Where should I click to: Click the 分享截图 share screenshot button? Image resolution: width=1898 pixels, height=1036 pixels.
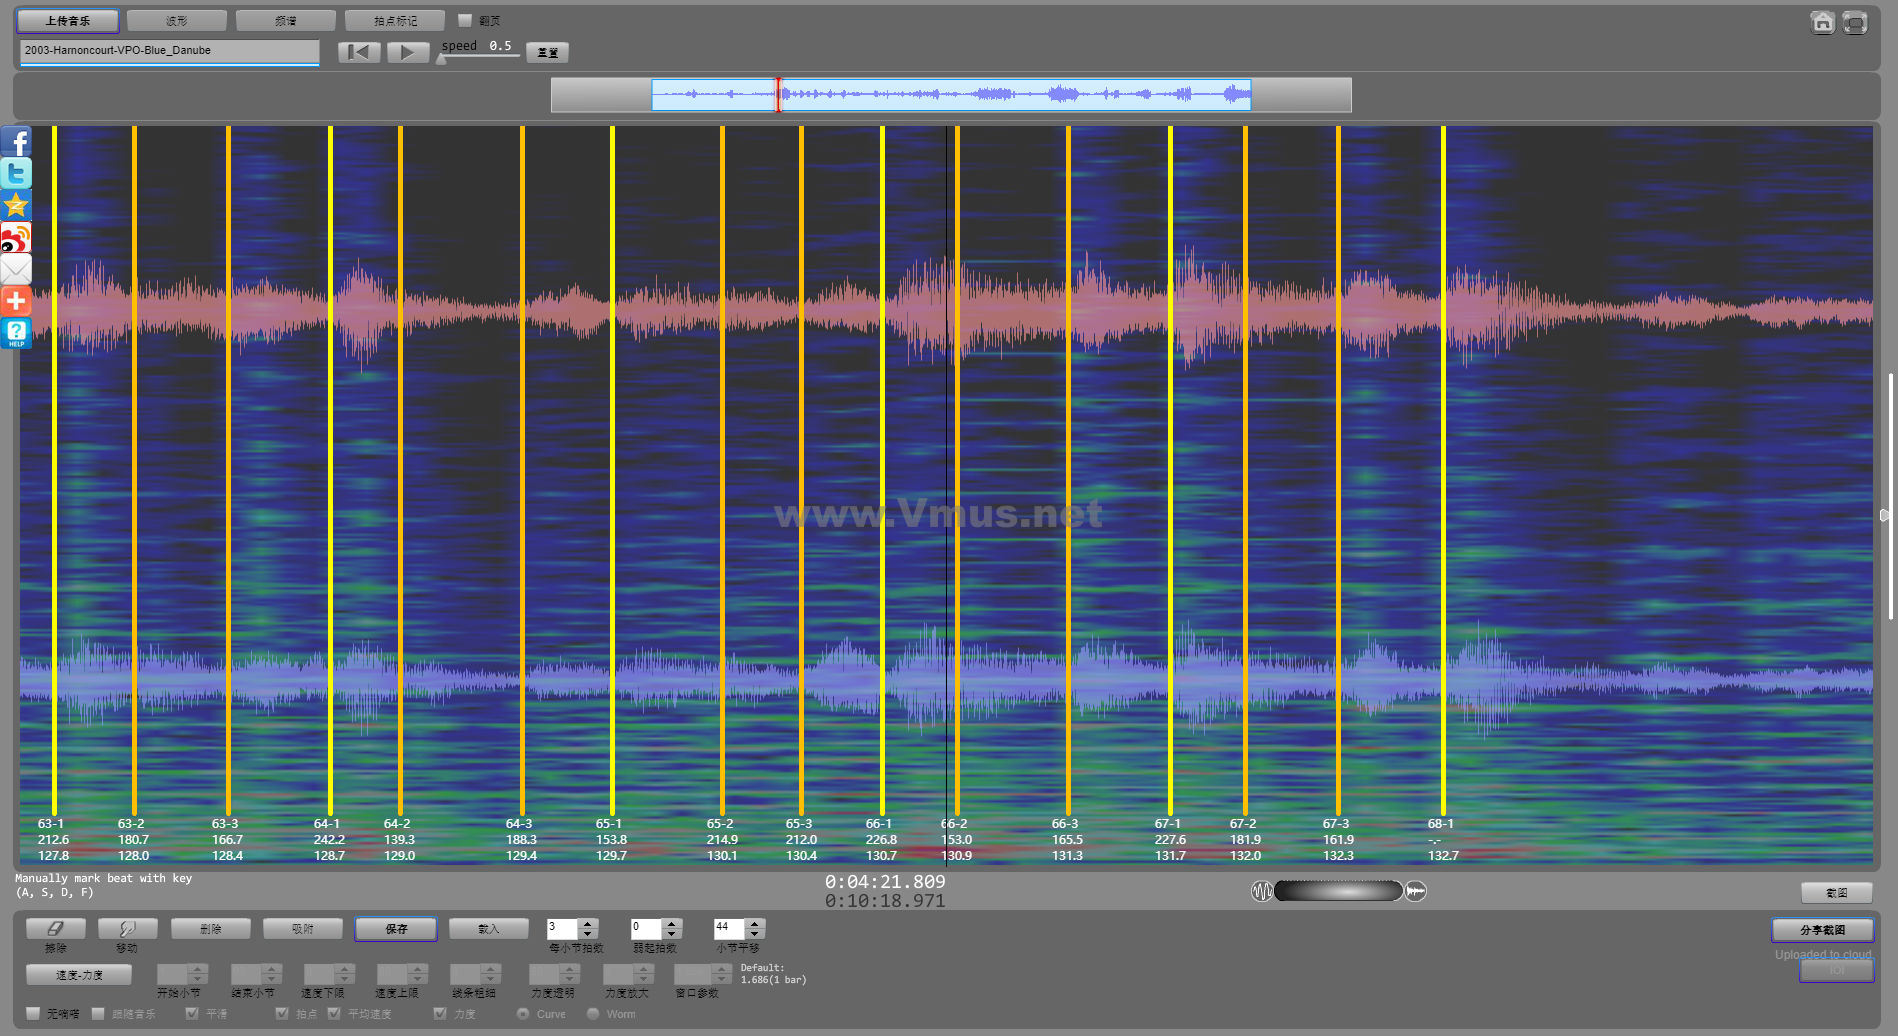(1823, 930)
